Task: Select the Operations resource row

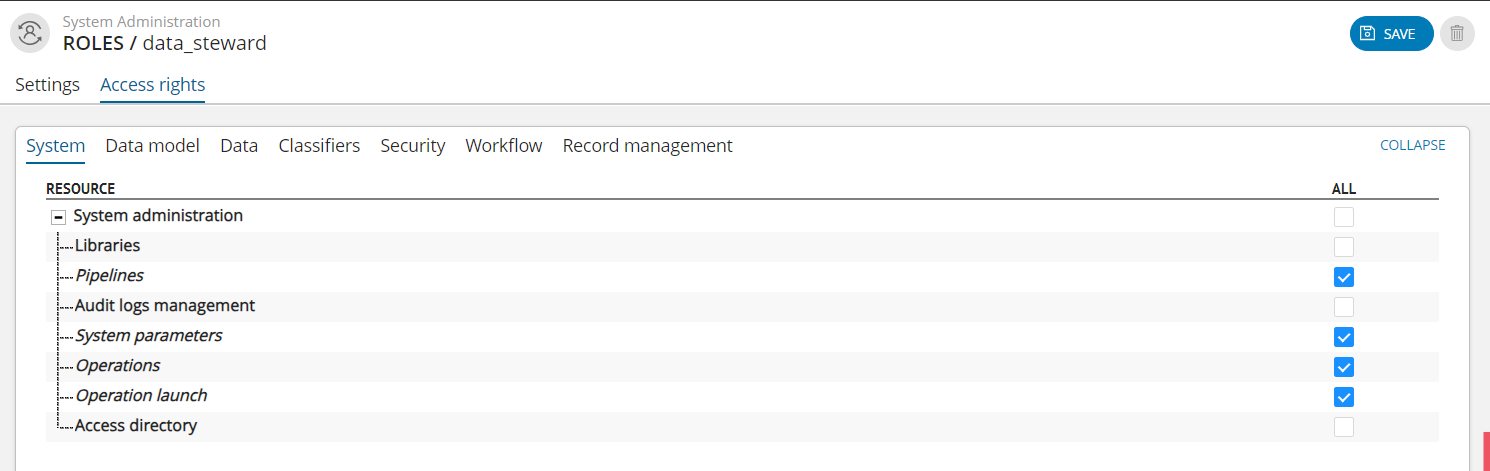Action: pyautogui.click(x=742, y=366)
